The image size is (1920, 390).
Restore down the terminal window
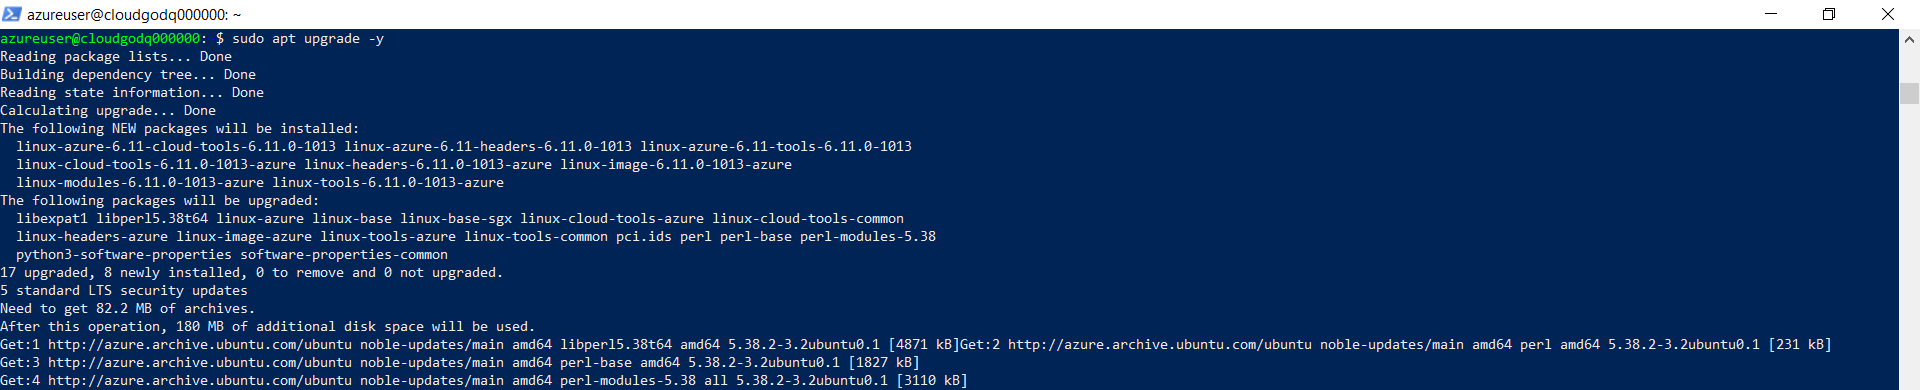(1829, 14)
